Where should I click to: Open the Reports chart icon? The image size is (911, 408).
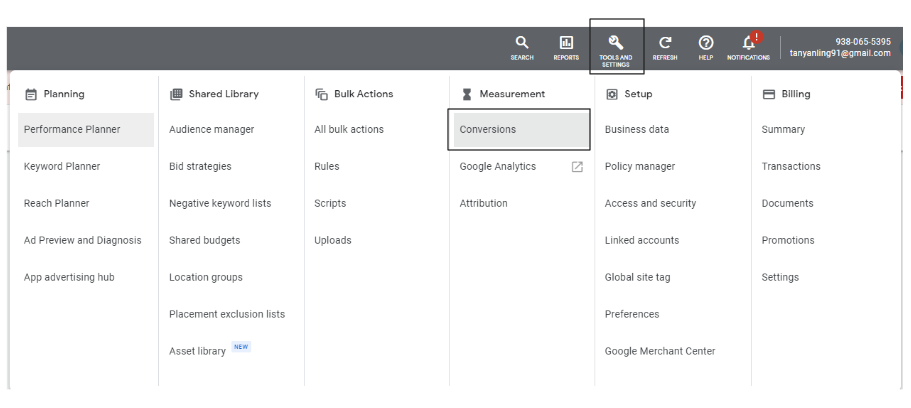pos(566,43)
